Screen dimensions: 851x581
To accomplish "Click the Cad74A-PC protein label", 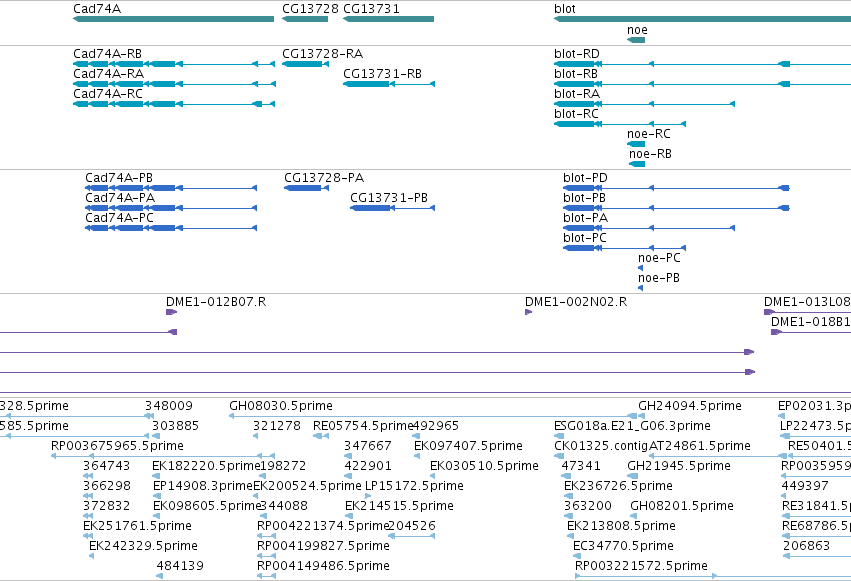I will (119, 218).
